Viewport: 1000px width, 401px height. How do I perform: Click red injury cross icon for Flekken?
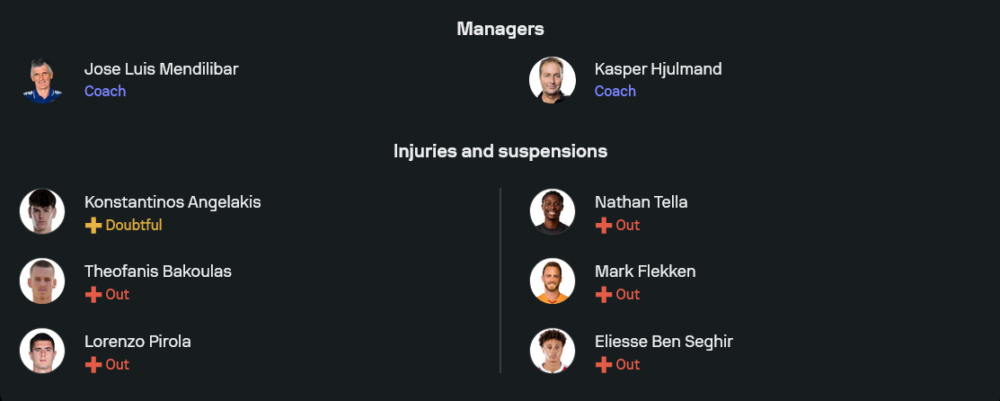click(603, 295)
